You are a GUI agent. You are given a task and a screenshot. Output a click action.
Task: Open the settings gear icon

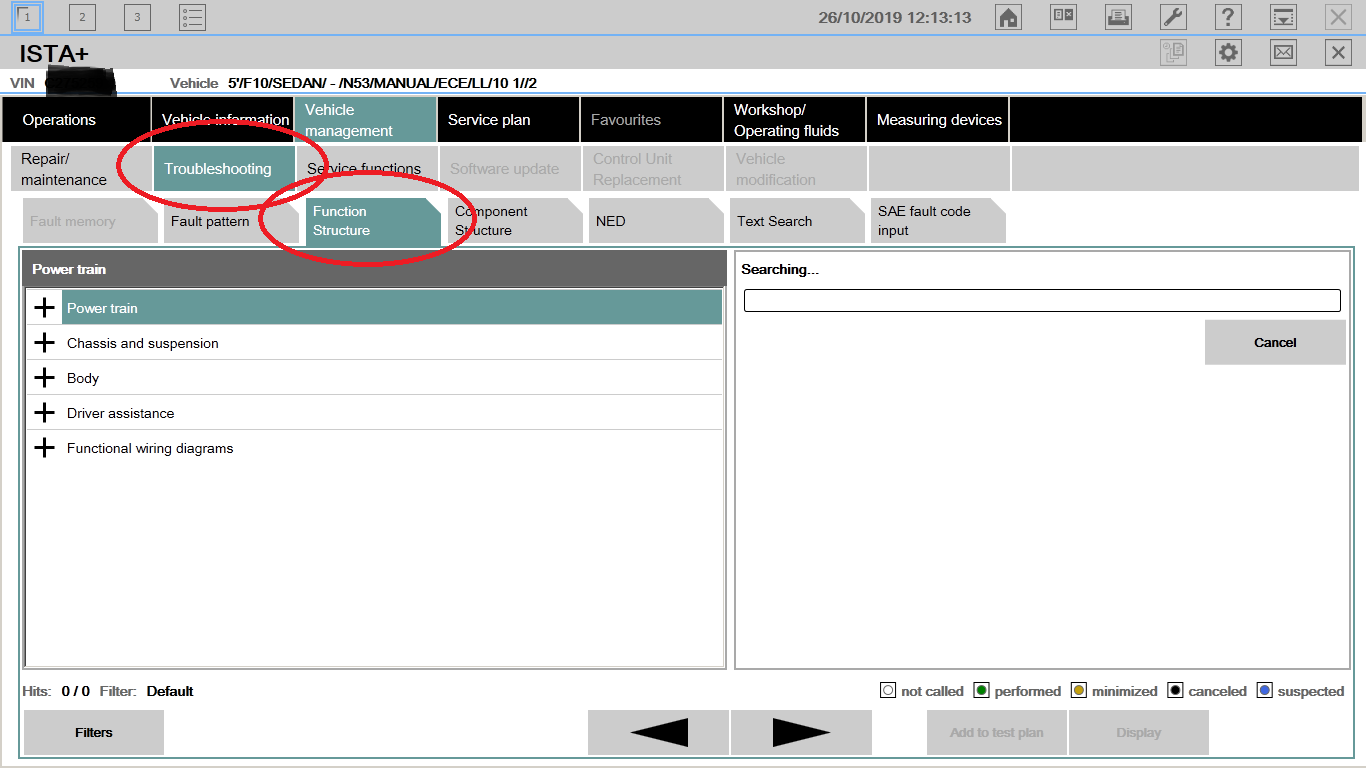[1228, 53]
